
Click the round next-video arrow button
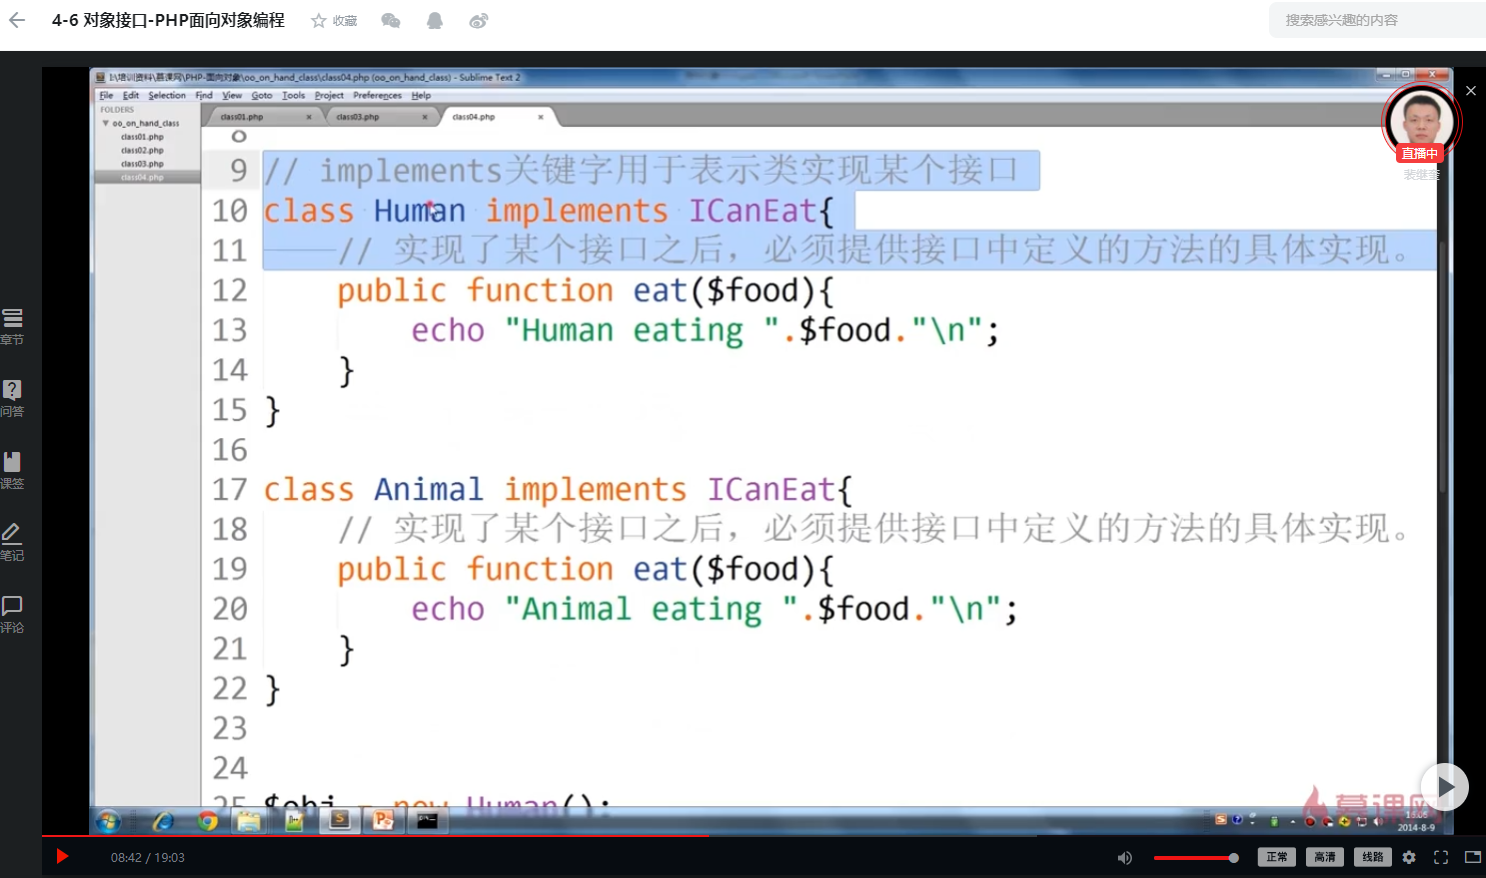[x=1445, y=787]
